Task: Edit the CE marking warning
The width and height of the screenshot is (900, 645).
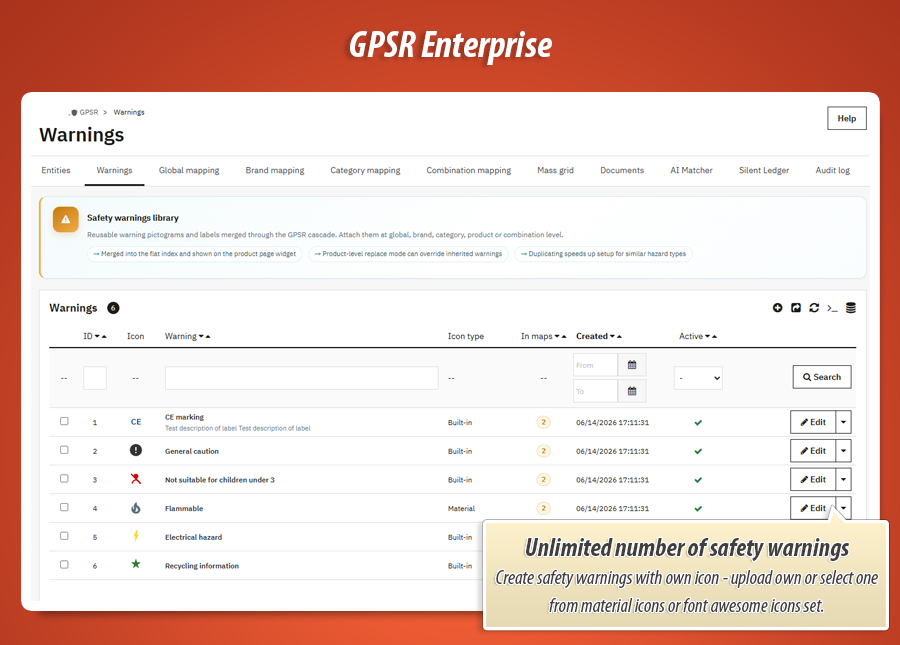Action: [x=813, y=422]
